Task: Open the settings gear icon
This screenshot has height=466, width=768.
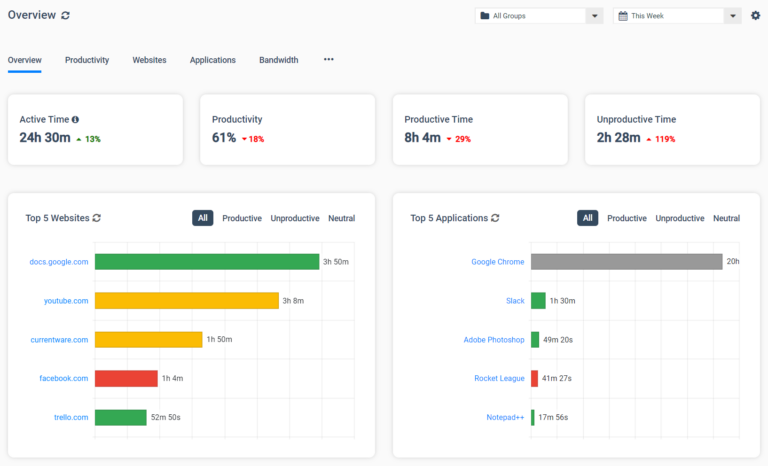Action: pos(755,16)
